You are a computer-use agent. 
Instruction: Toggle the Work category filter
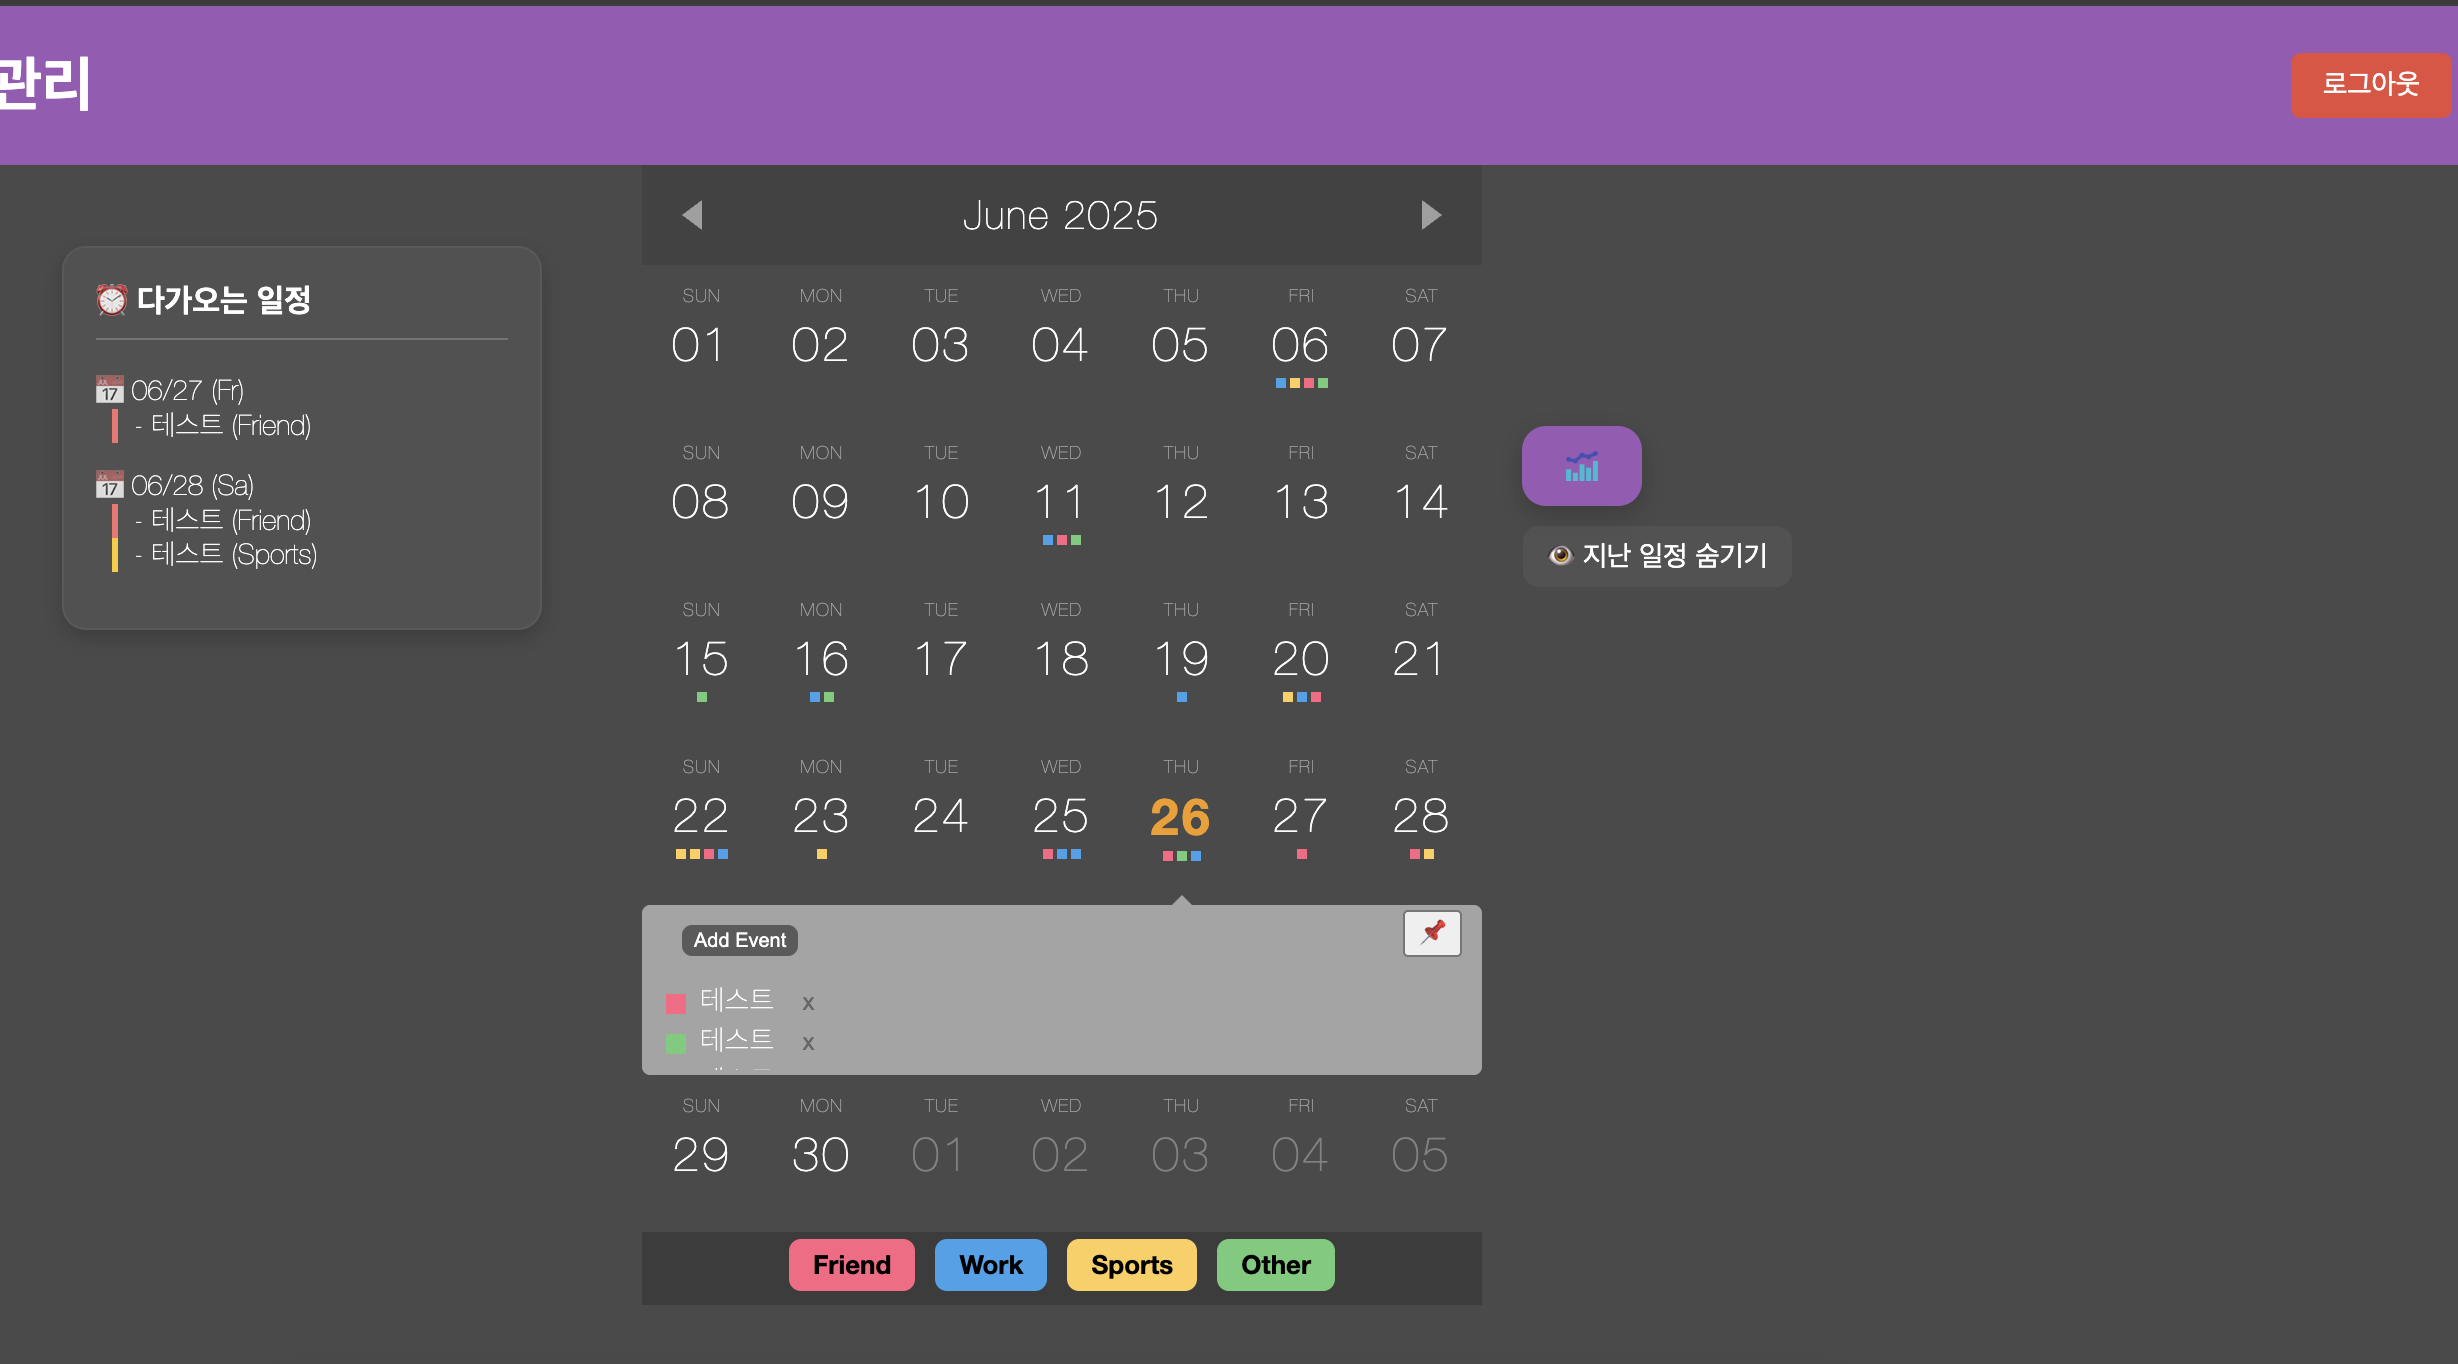point(990,1265)
